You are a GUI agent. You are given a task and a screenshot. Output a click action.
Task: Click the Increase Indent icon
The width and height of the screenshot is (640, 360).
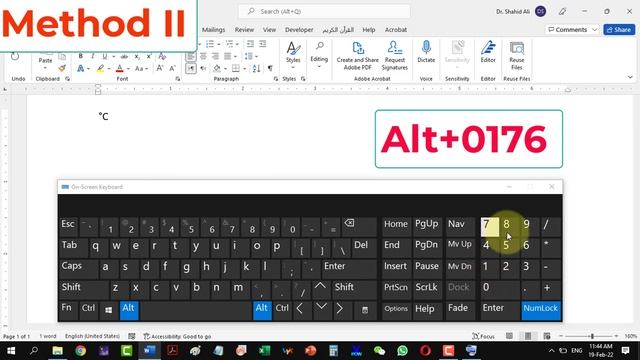coord(262,44)
